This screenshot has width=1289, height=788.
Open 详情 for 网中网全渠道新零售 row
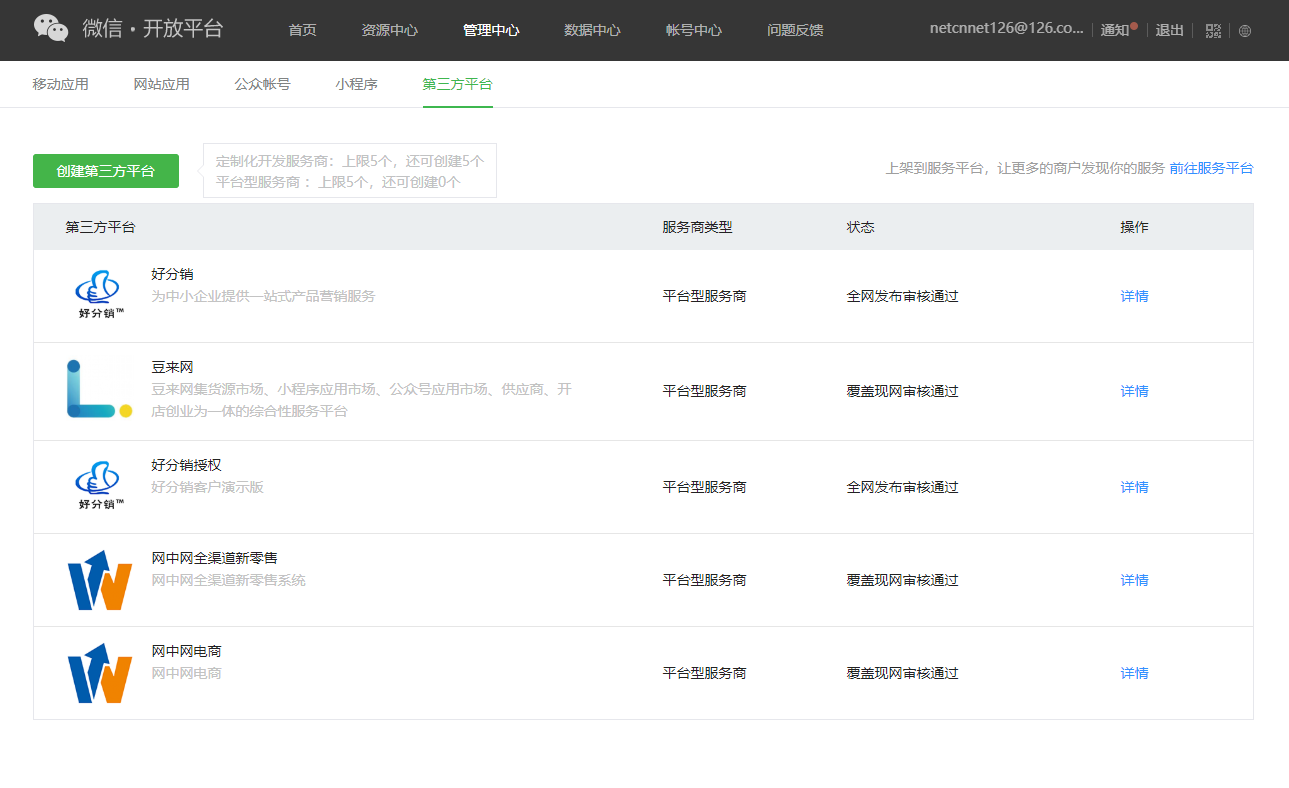[1134, 580]
